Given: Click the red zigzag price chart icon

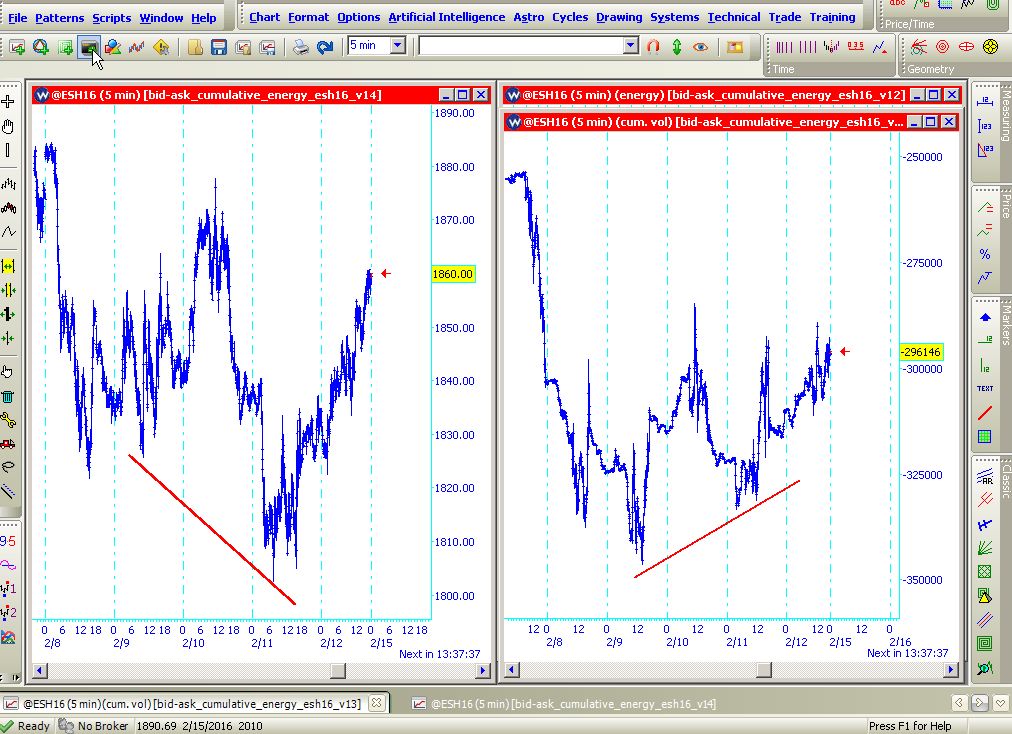Looking at the screenshot, I should (x=136, y=46).
